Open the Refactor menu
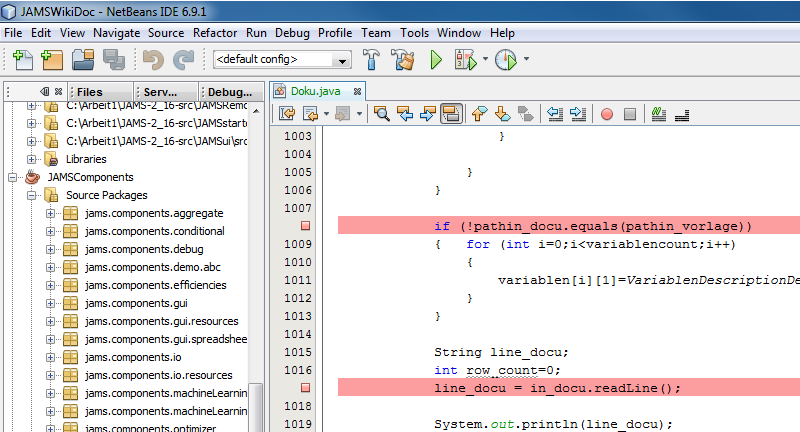The height and width of the screenshot is (432, 800). 215,33
